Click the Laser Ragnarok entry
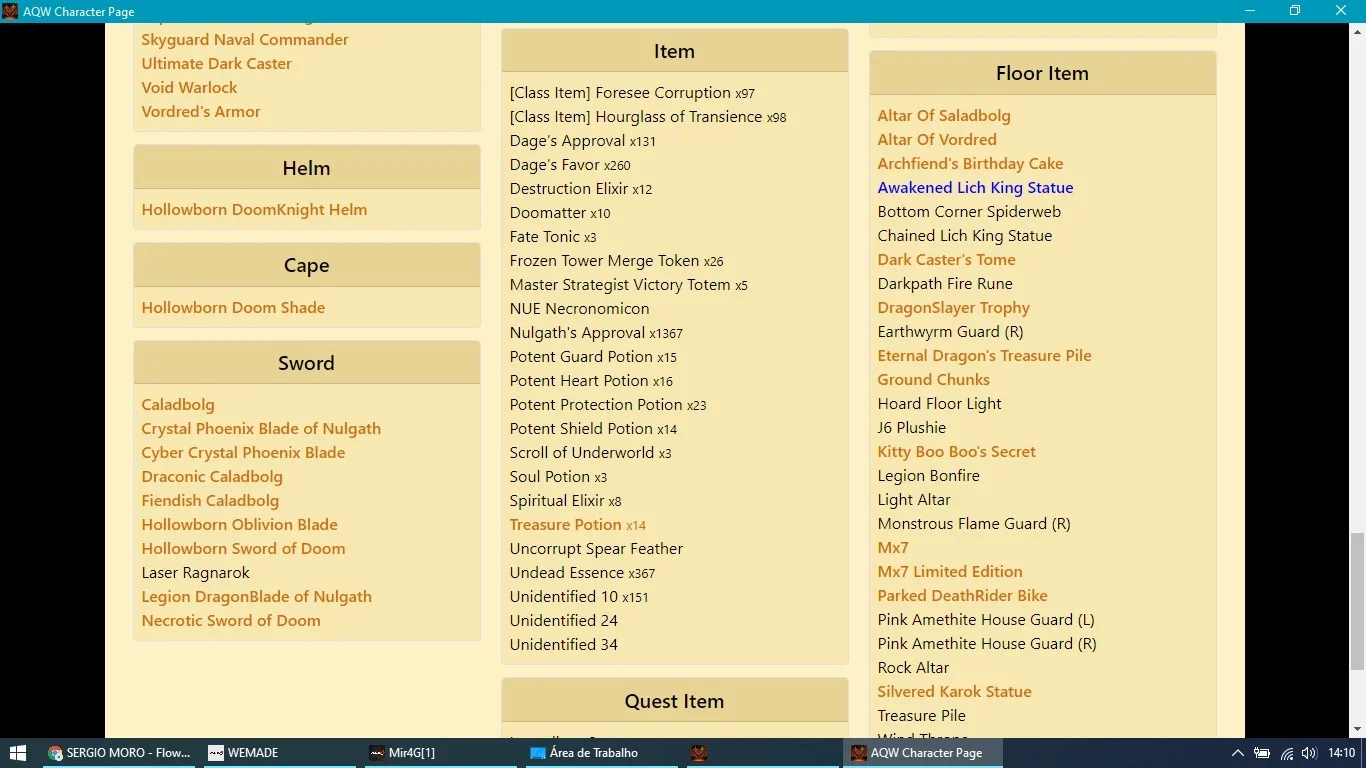The width and height of the screenshot is (1366, 768). [x=195, y=573]
